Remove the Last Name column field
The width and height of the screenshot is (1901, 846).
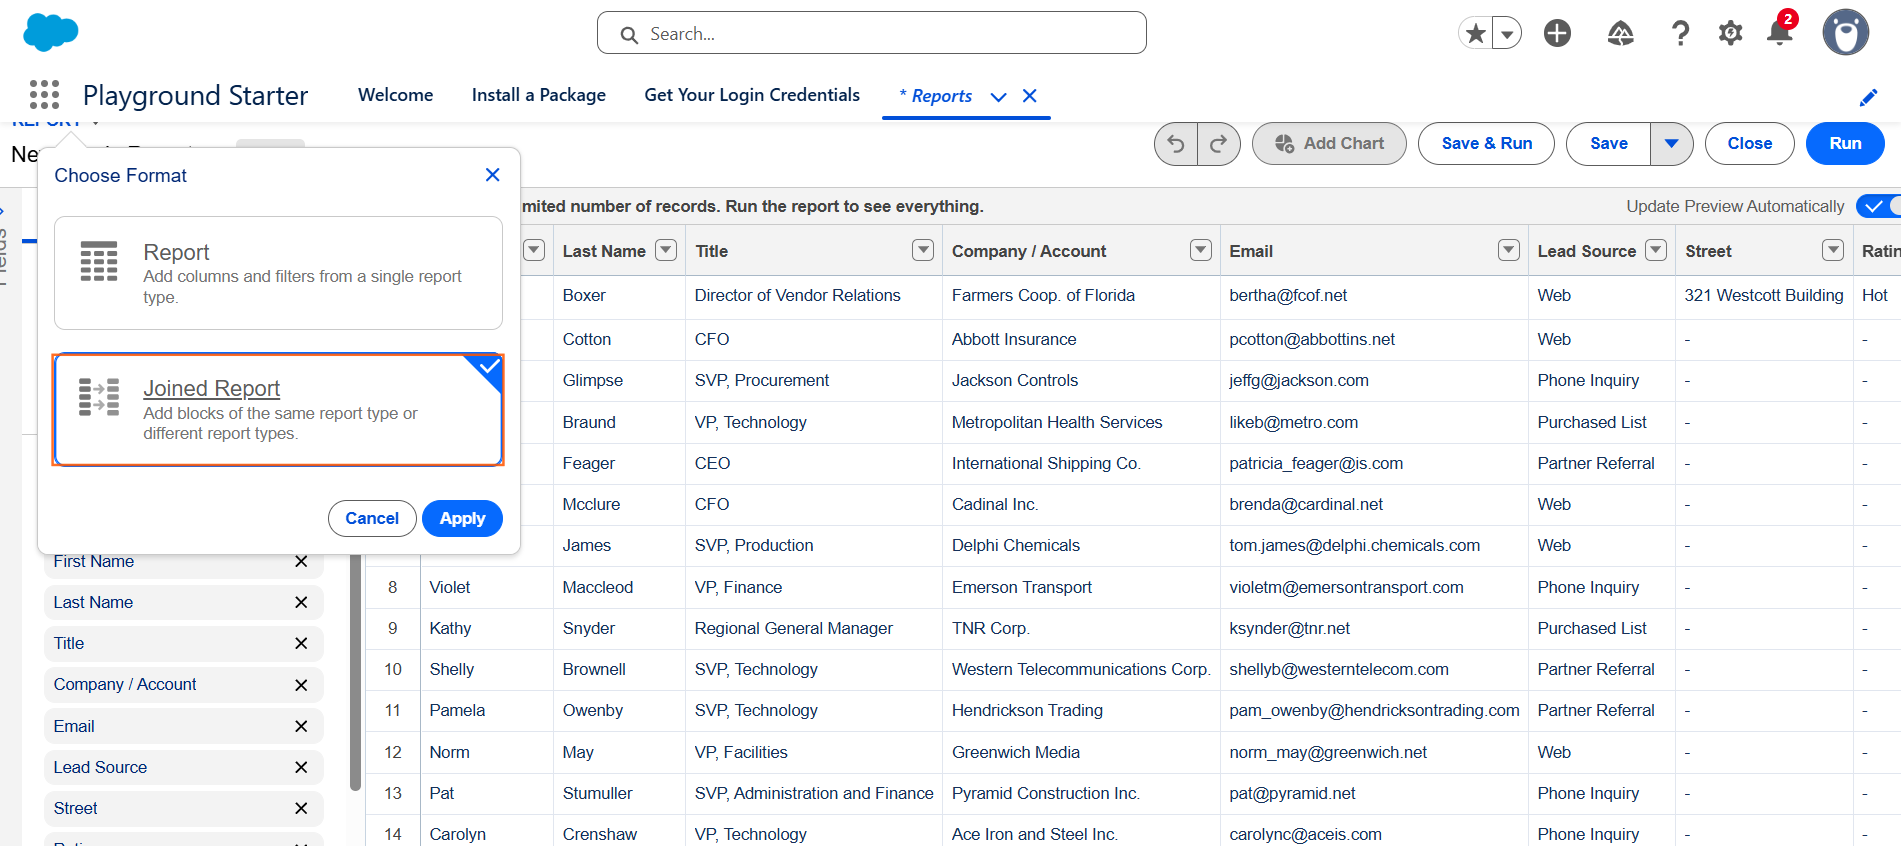(x=301, y=603)
